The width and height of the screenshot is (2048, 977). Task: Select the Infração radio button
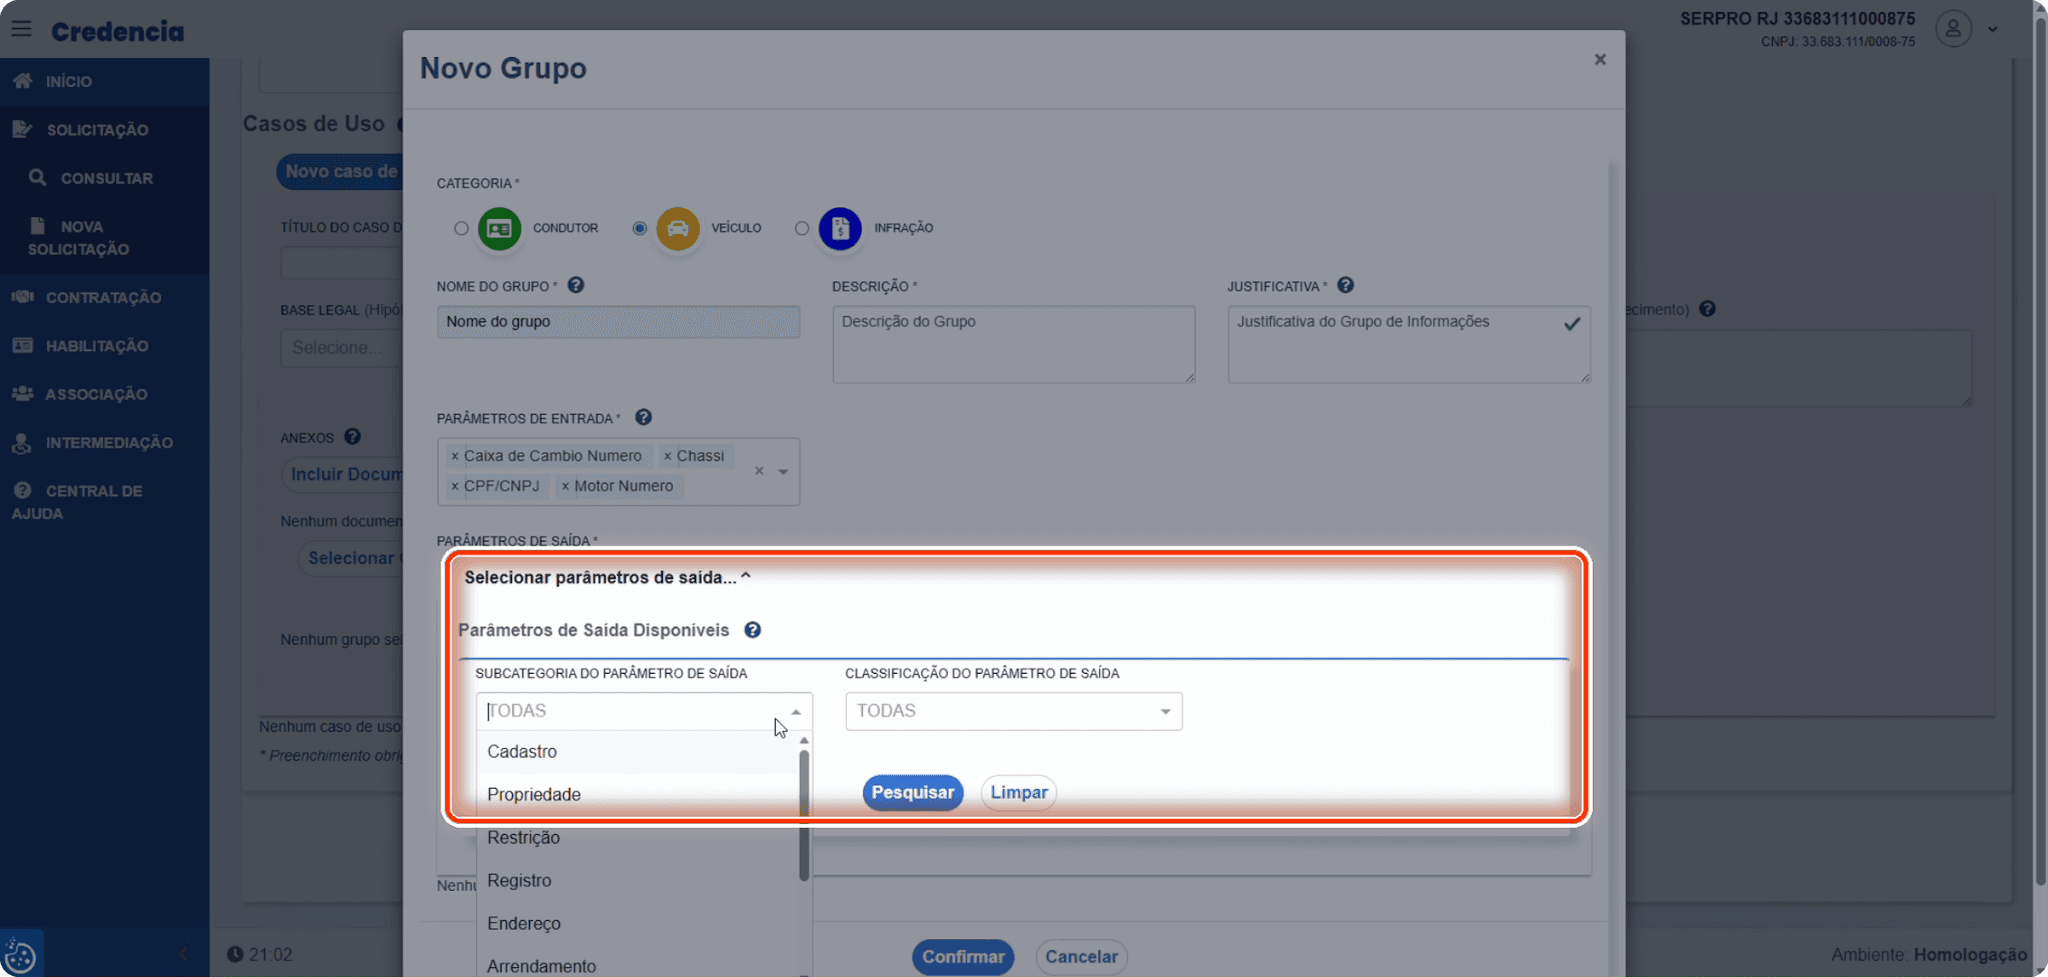click(802, 228)
